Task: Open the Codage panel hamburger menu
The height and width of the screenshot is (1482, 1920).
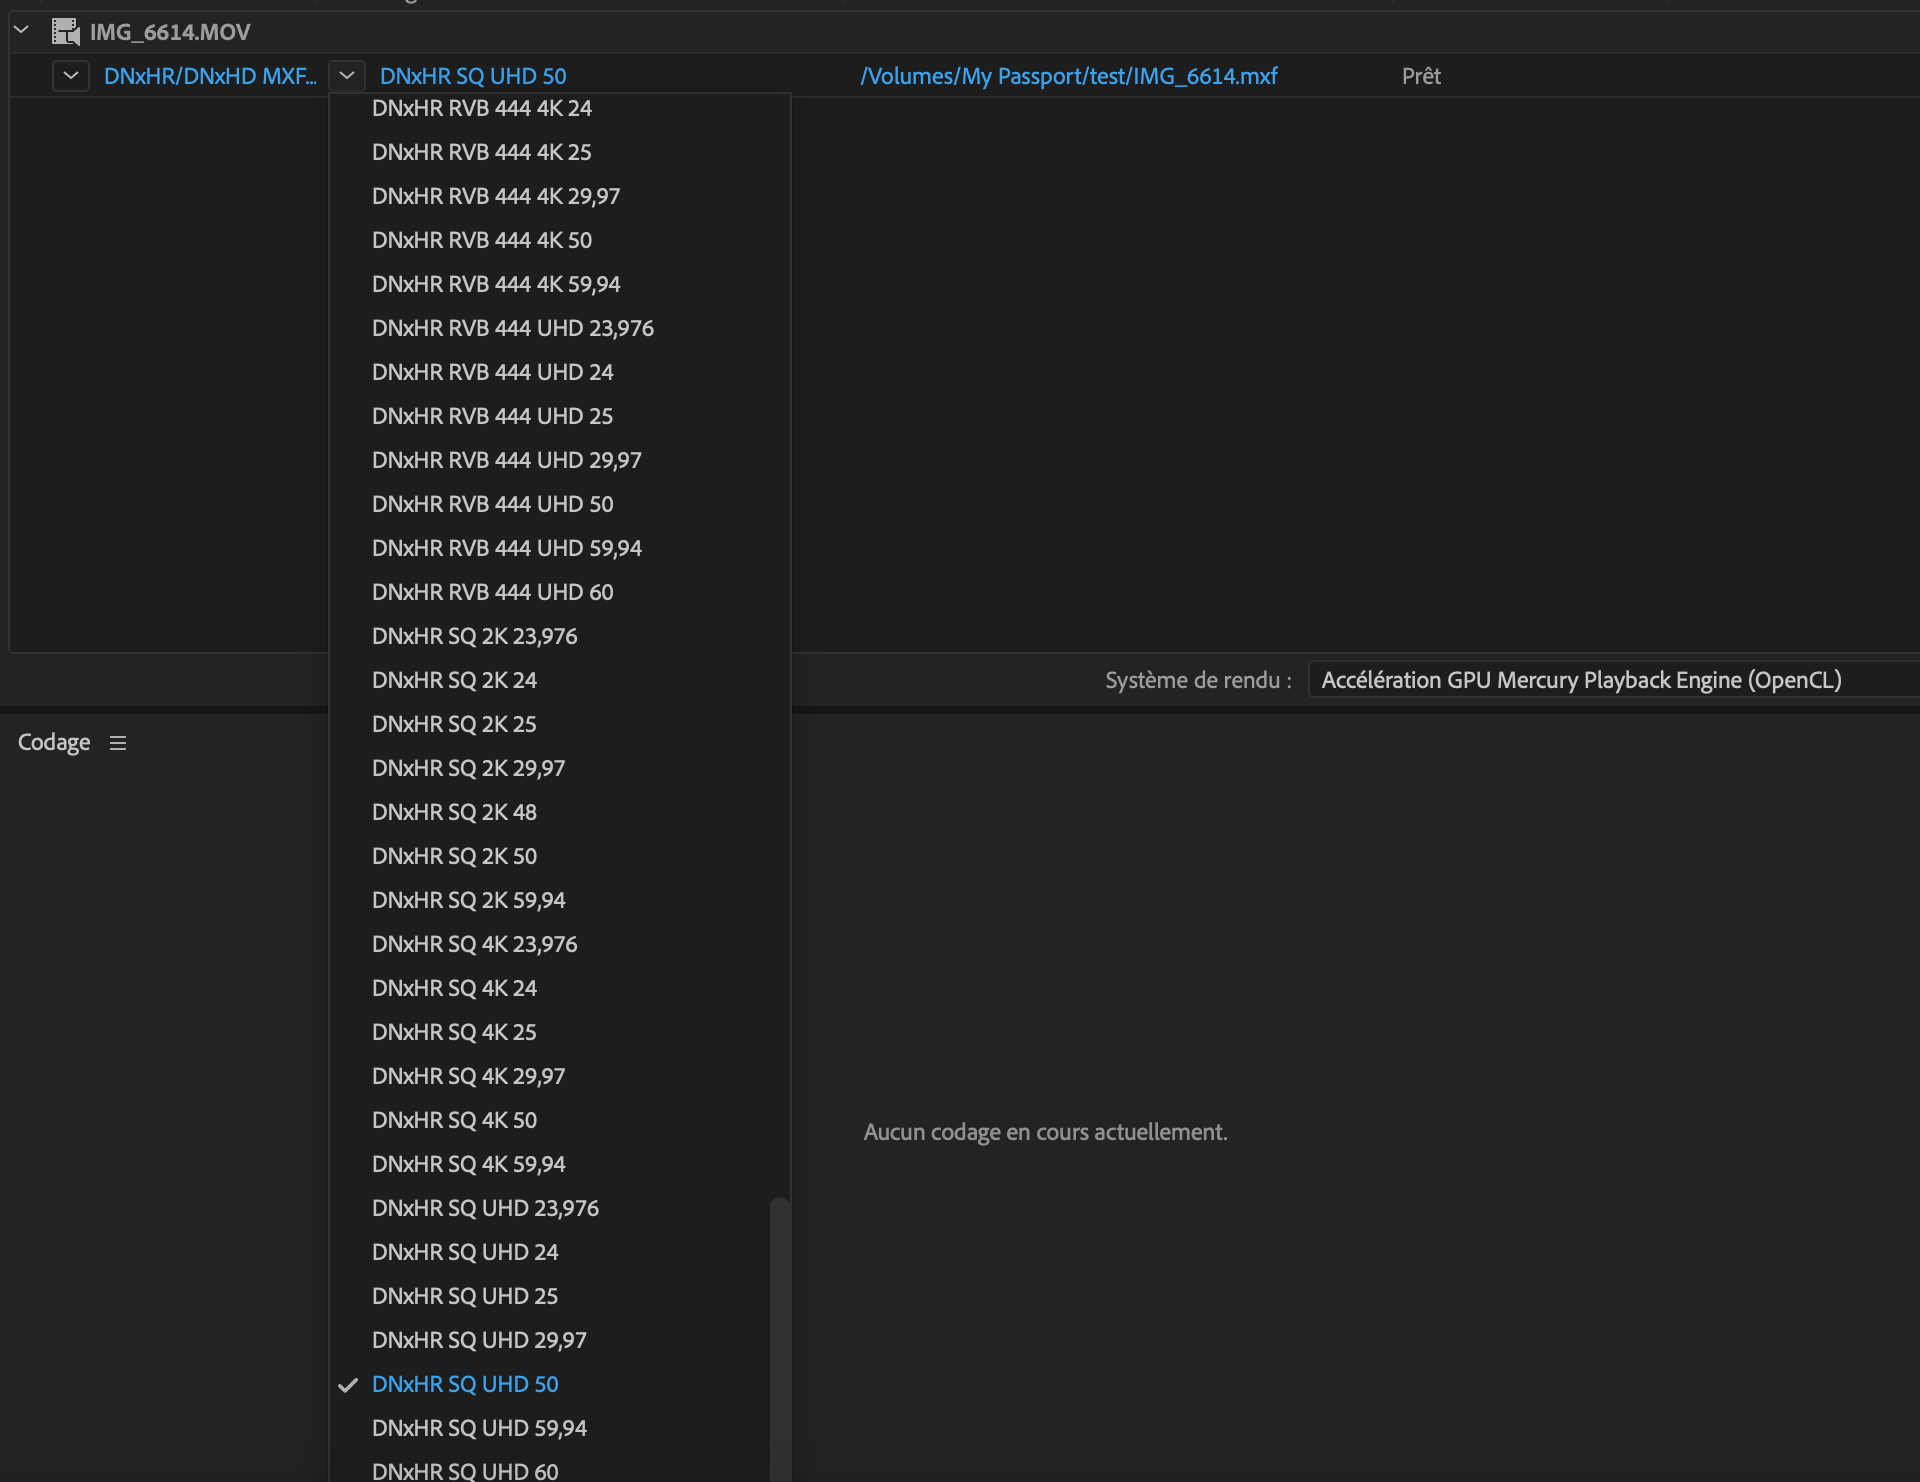Action: (x=118, y=743)
